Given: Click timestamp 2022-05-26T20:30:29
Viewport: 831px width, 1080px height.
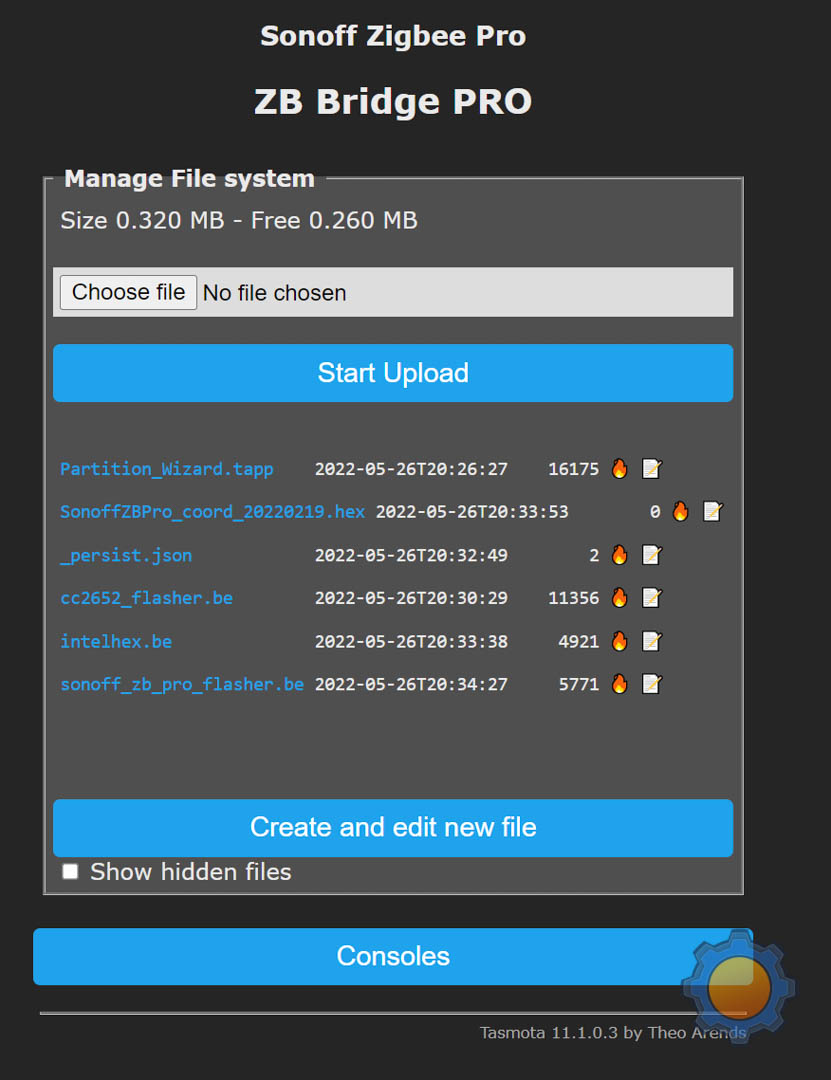Looking at the screenshot, I should tap(411, 598).
